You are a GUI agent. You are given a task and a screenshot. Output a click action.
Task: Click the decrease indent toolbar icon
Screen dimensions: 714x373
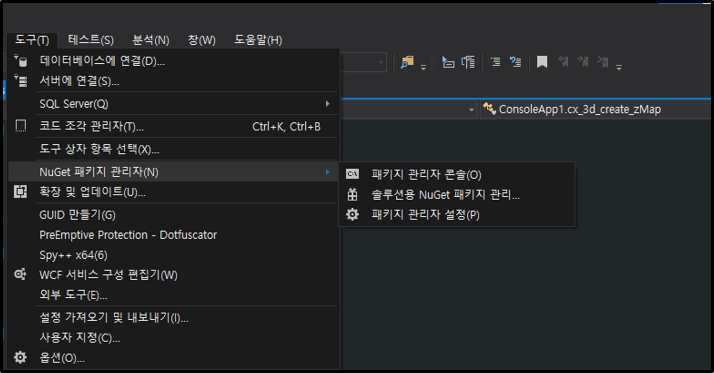click(448, 62)
